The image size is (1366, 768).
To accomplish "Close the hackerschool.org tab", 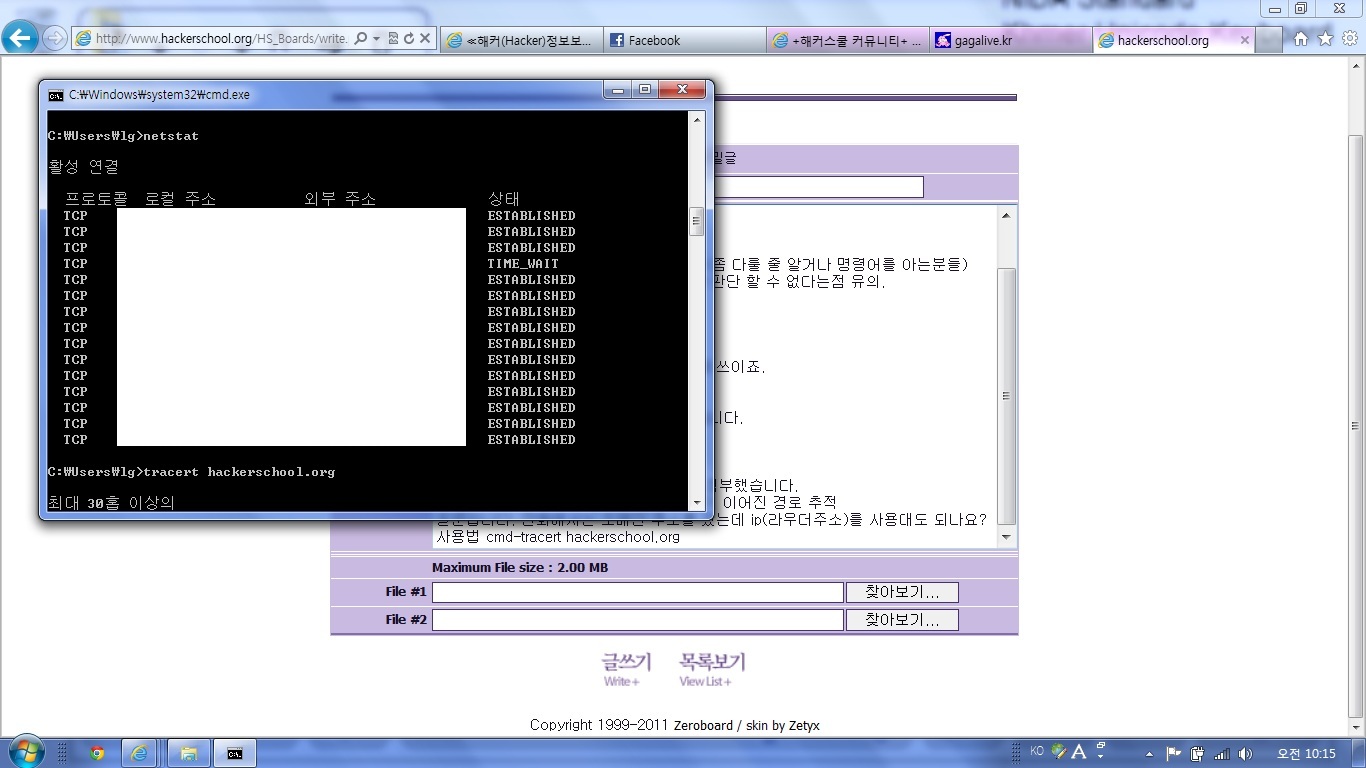I will pos(1245,40).
